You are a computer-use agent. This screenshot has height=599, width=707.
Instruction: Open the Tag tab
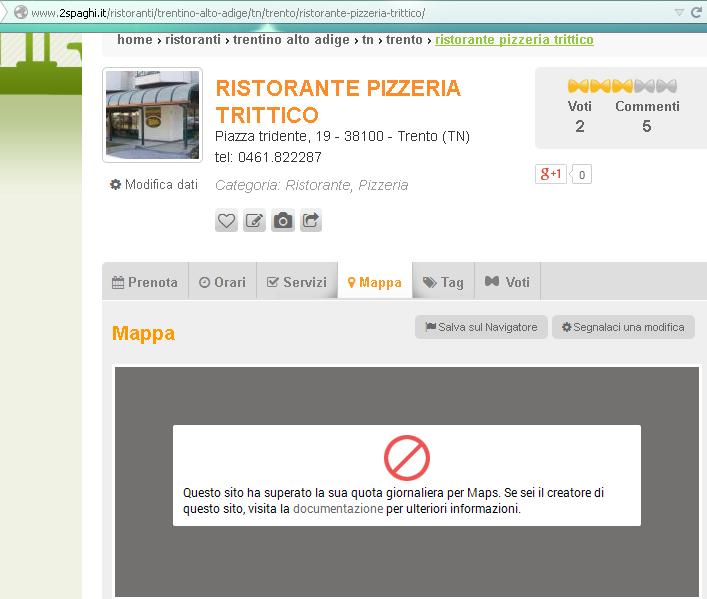tap(443, 282)
